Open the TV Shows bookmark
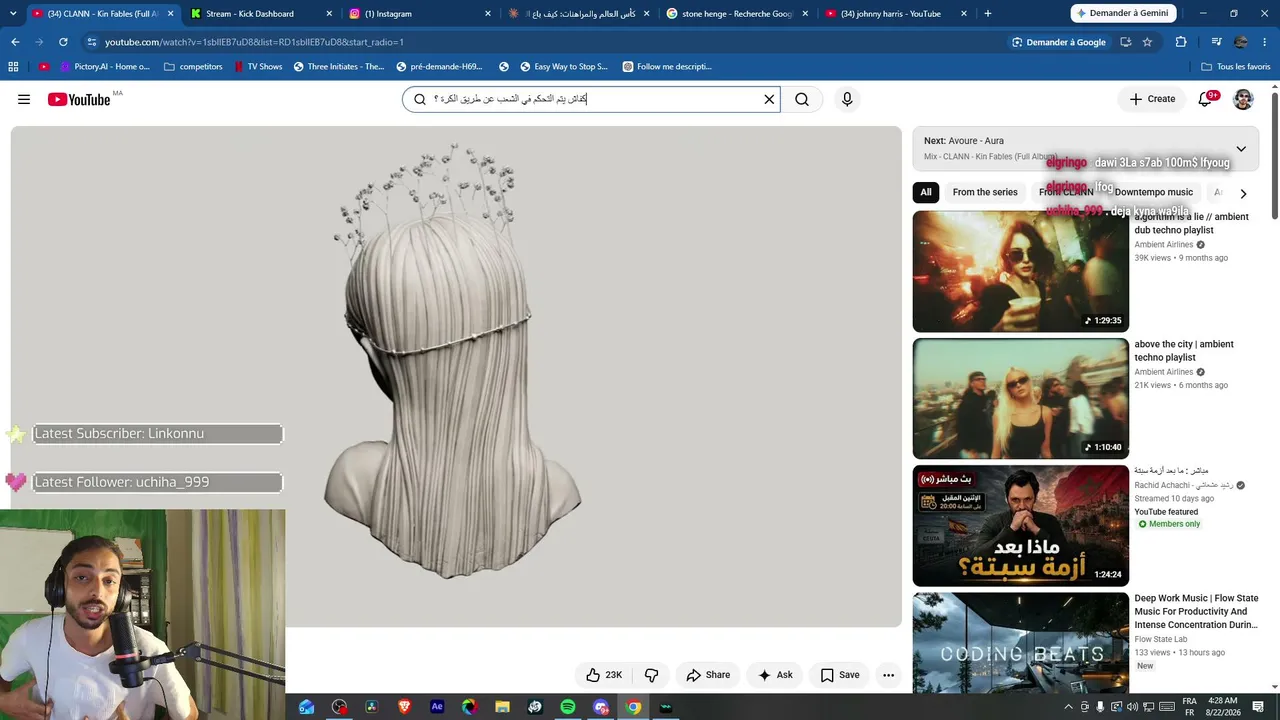Viewport: 1280px width, 720px height. coord(258,67)
